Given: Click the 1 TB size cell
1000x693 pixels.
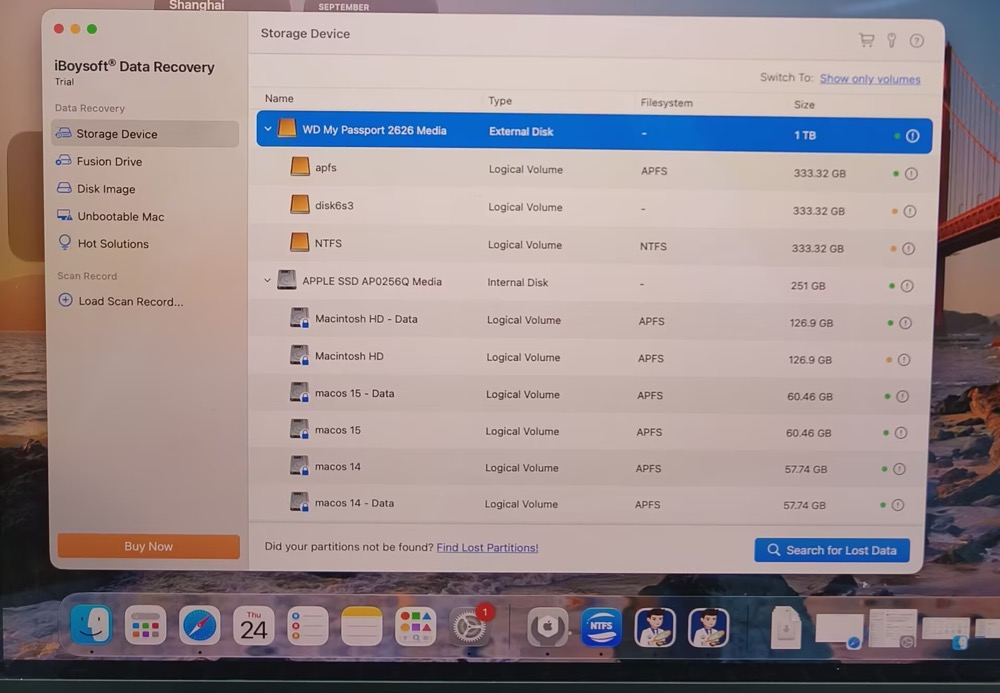Looking at the screenshot, I should (805, 135).
